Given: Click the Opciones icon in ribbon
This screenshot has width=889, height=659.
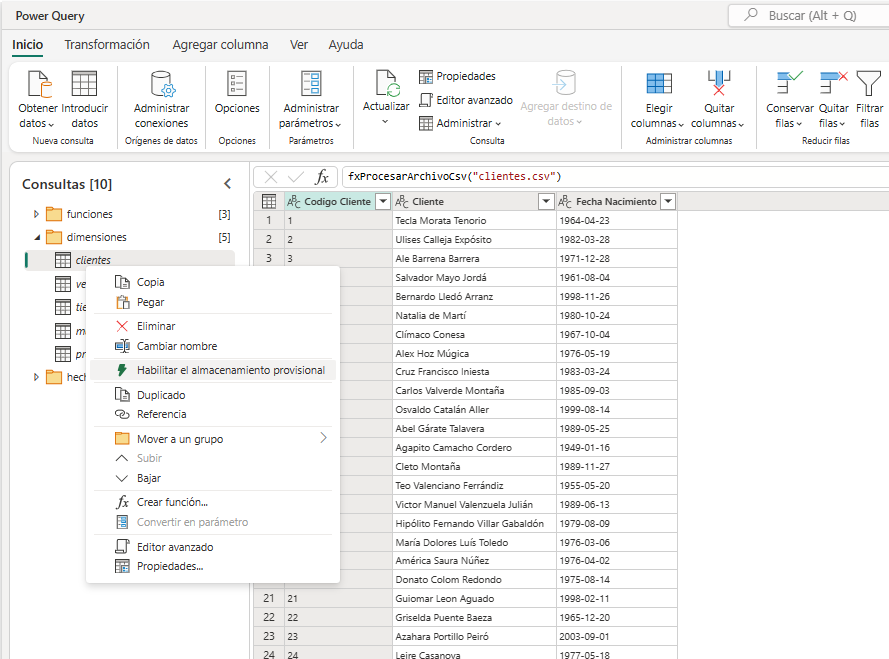Looking at the screenshot, I should click(237, 84).
